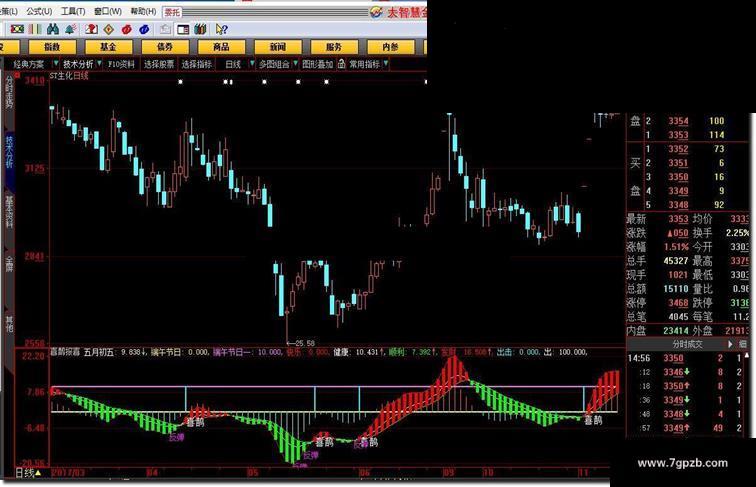
Task: Switch to the 指数 category tab
Action: 53,47
